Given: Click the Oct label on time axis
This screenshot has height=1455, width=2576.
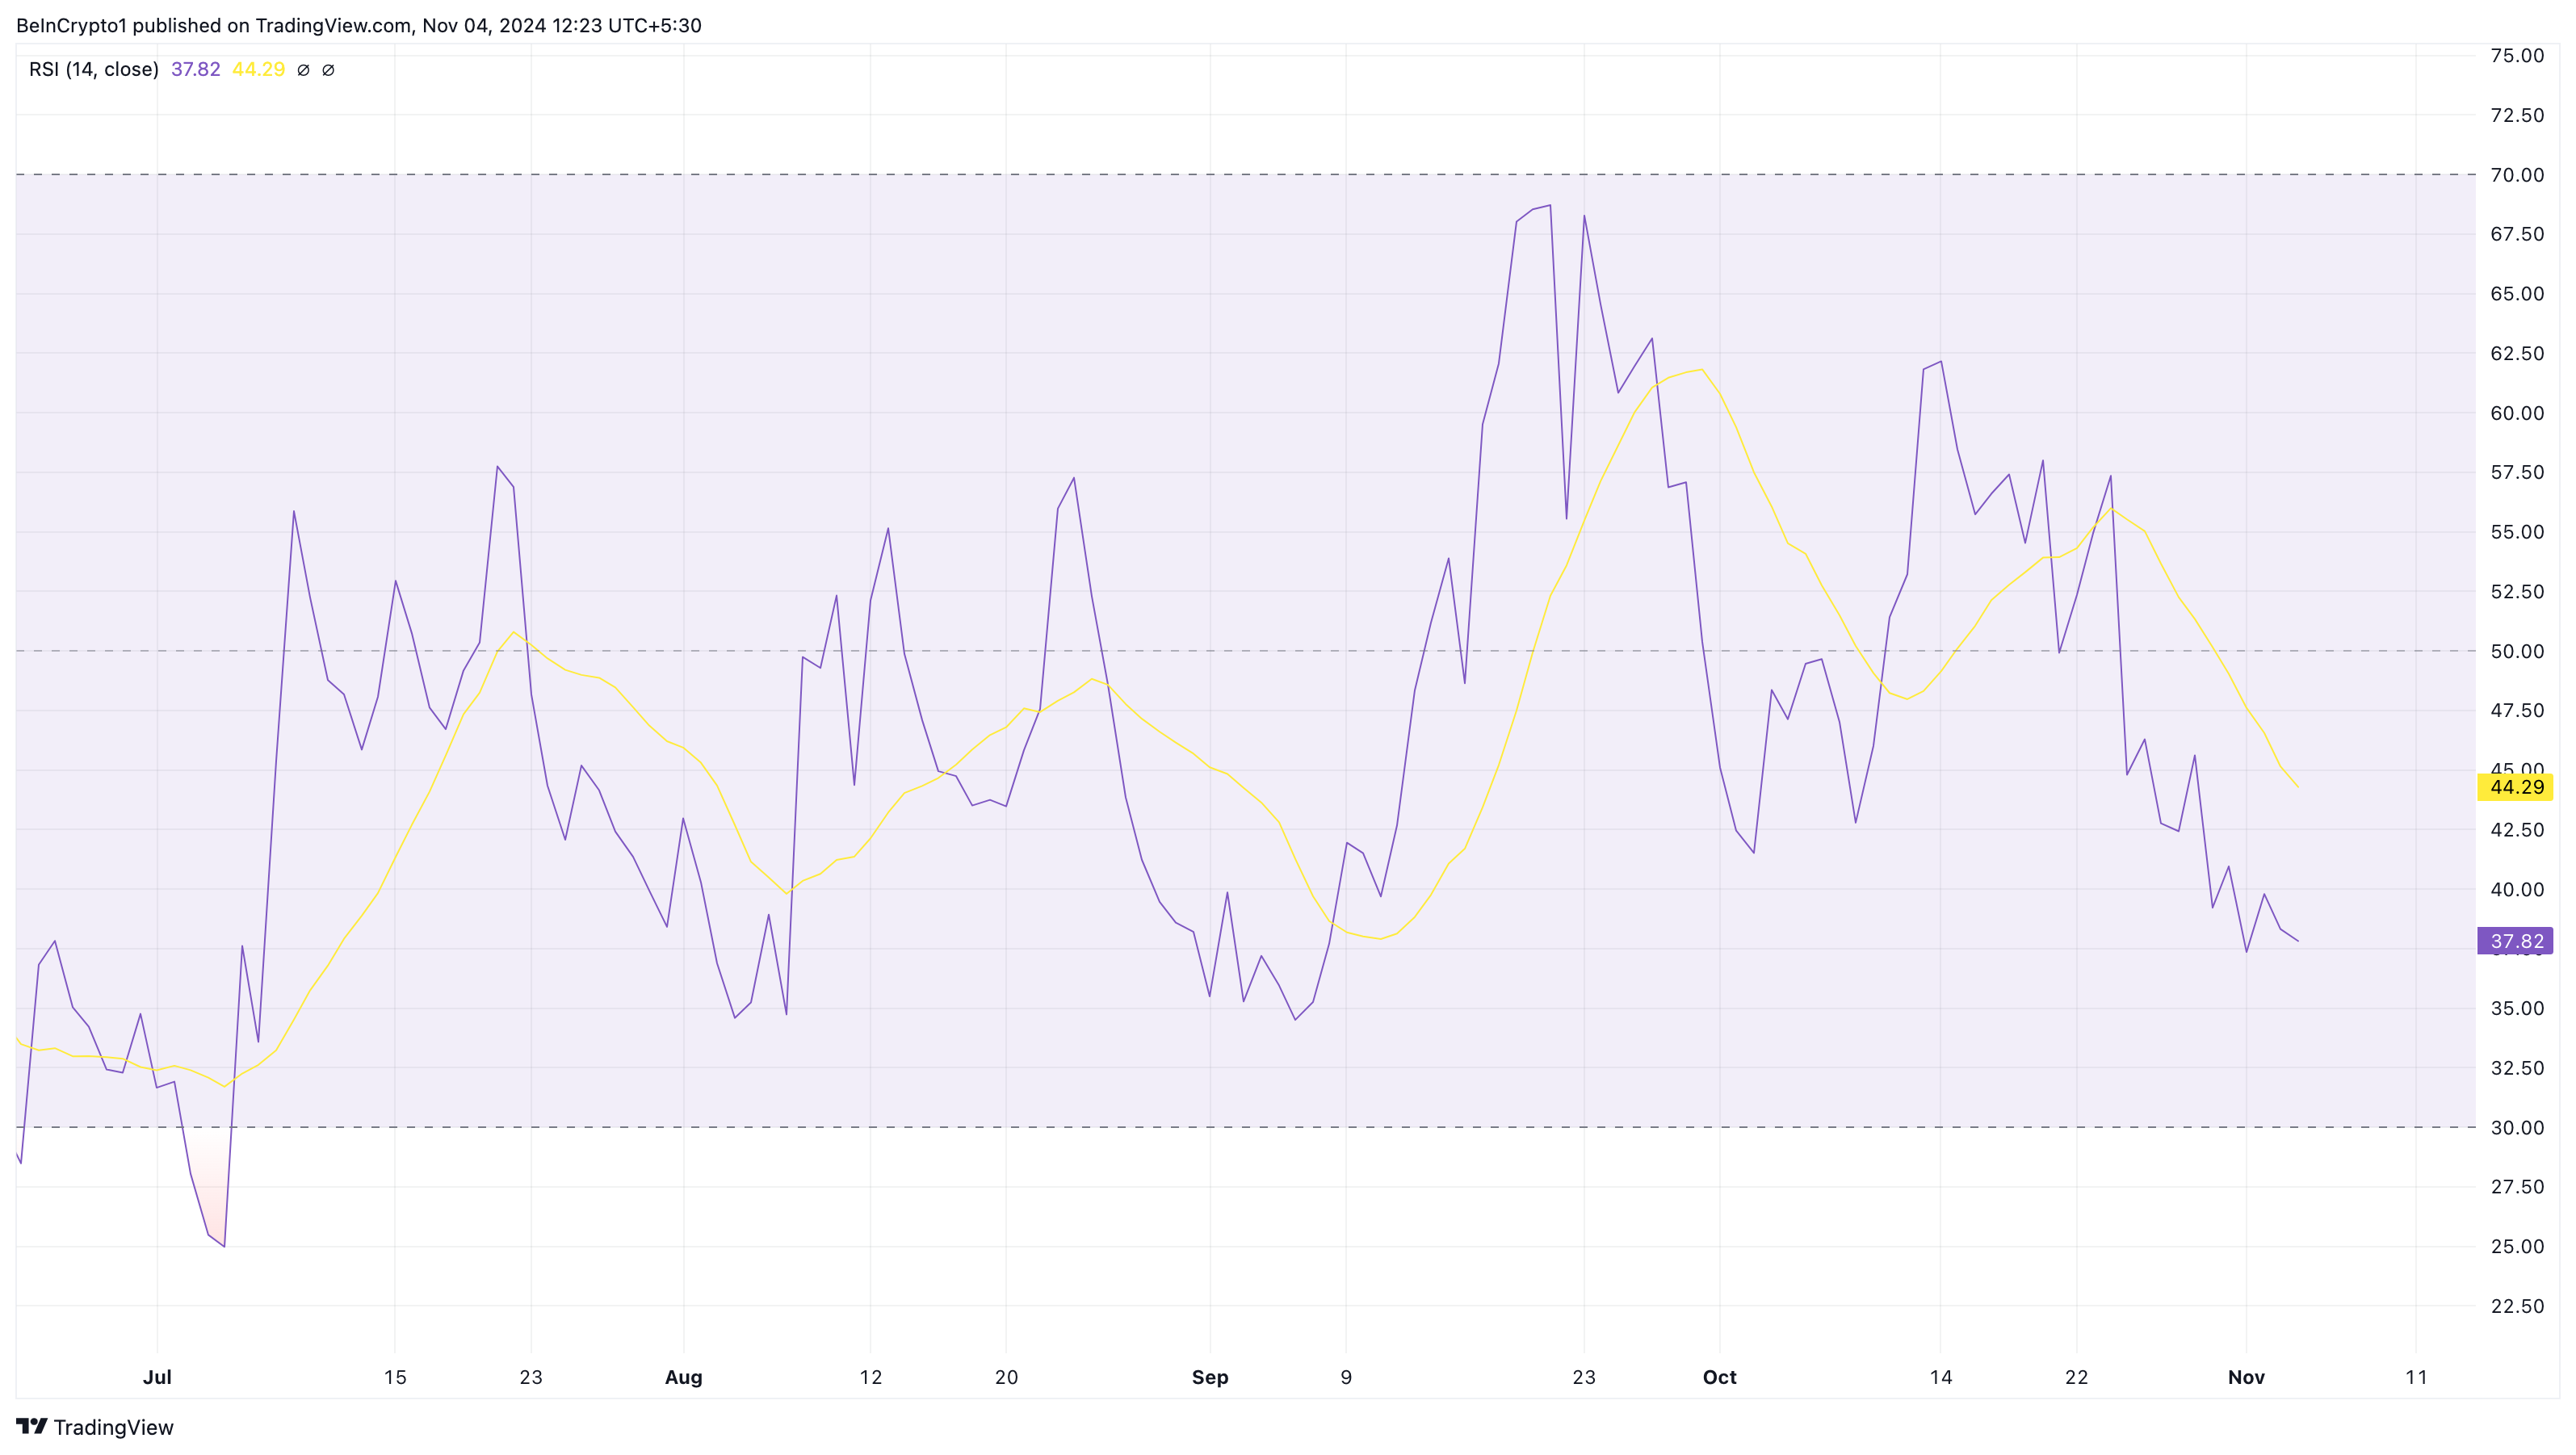Looking at the screenshot, I should (1719, 1377).
